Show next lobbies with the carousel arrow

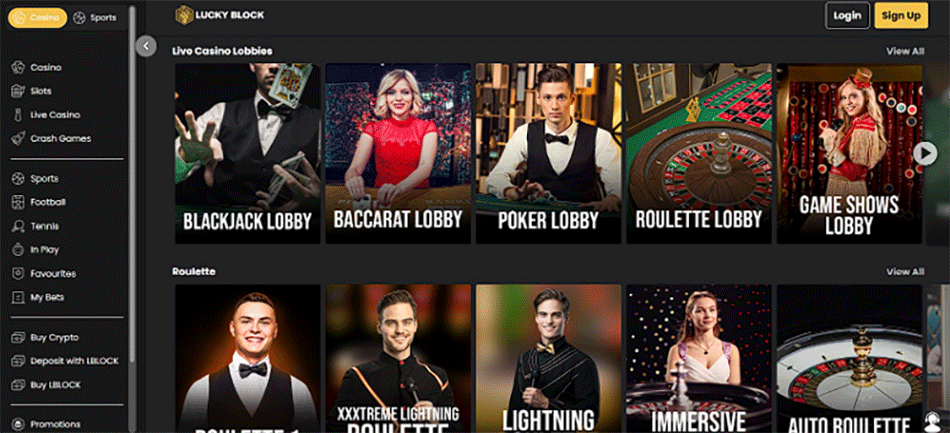[925, 153]
